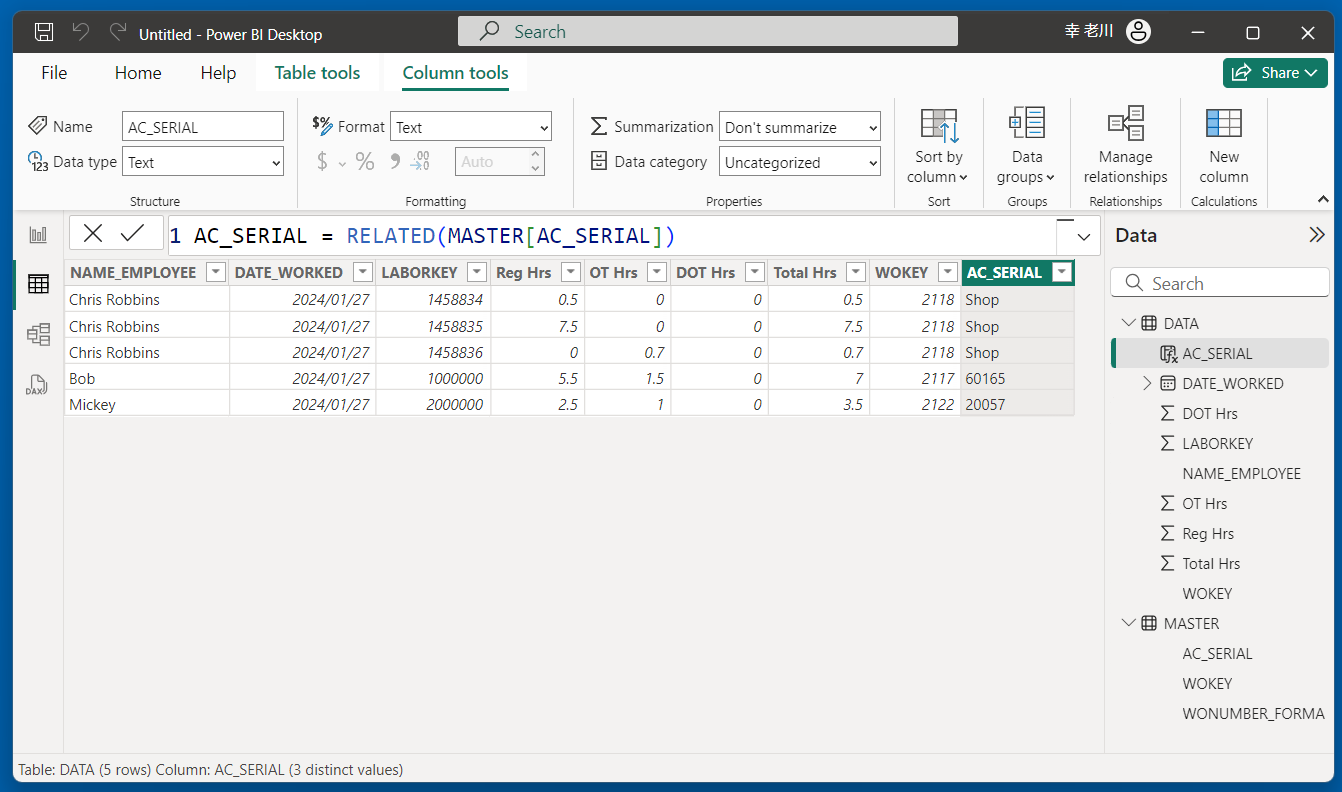The width and height of the screenshot is (1342, 792).
Task: Click the Manage relationships button
Action: click(1126, 147)
